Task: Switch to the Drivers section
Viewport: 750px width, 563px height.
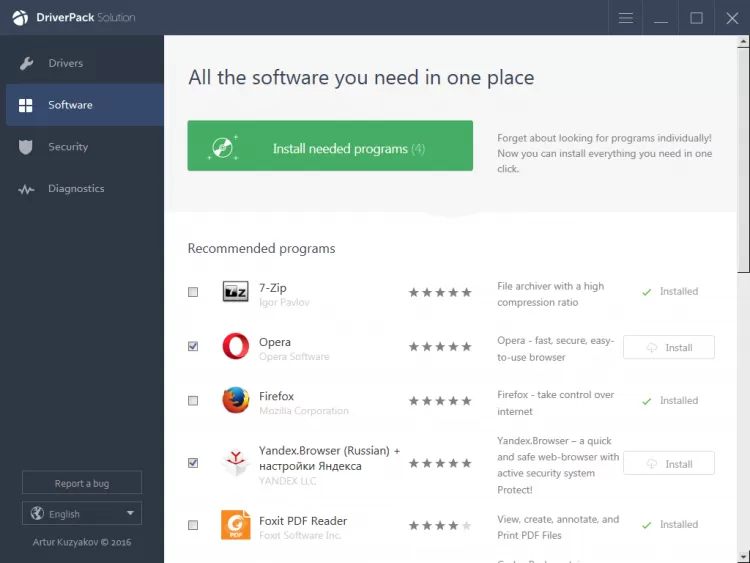Action: click(x=66, y=64)
